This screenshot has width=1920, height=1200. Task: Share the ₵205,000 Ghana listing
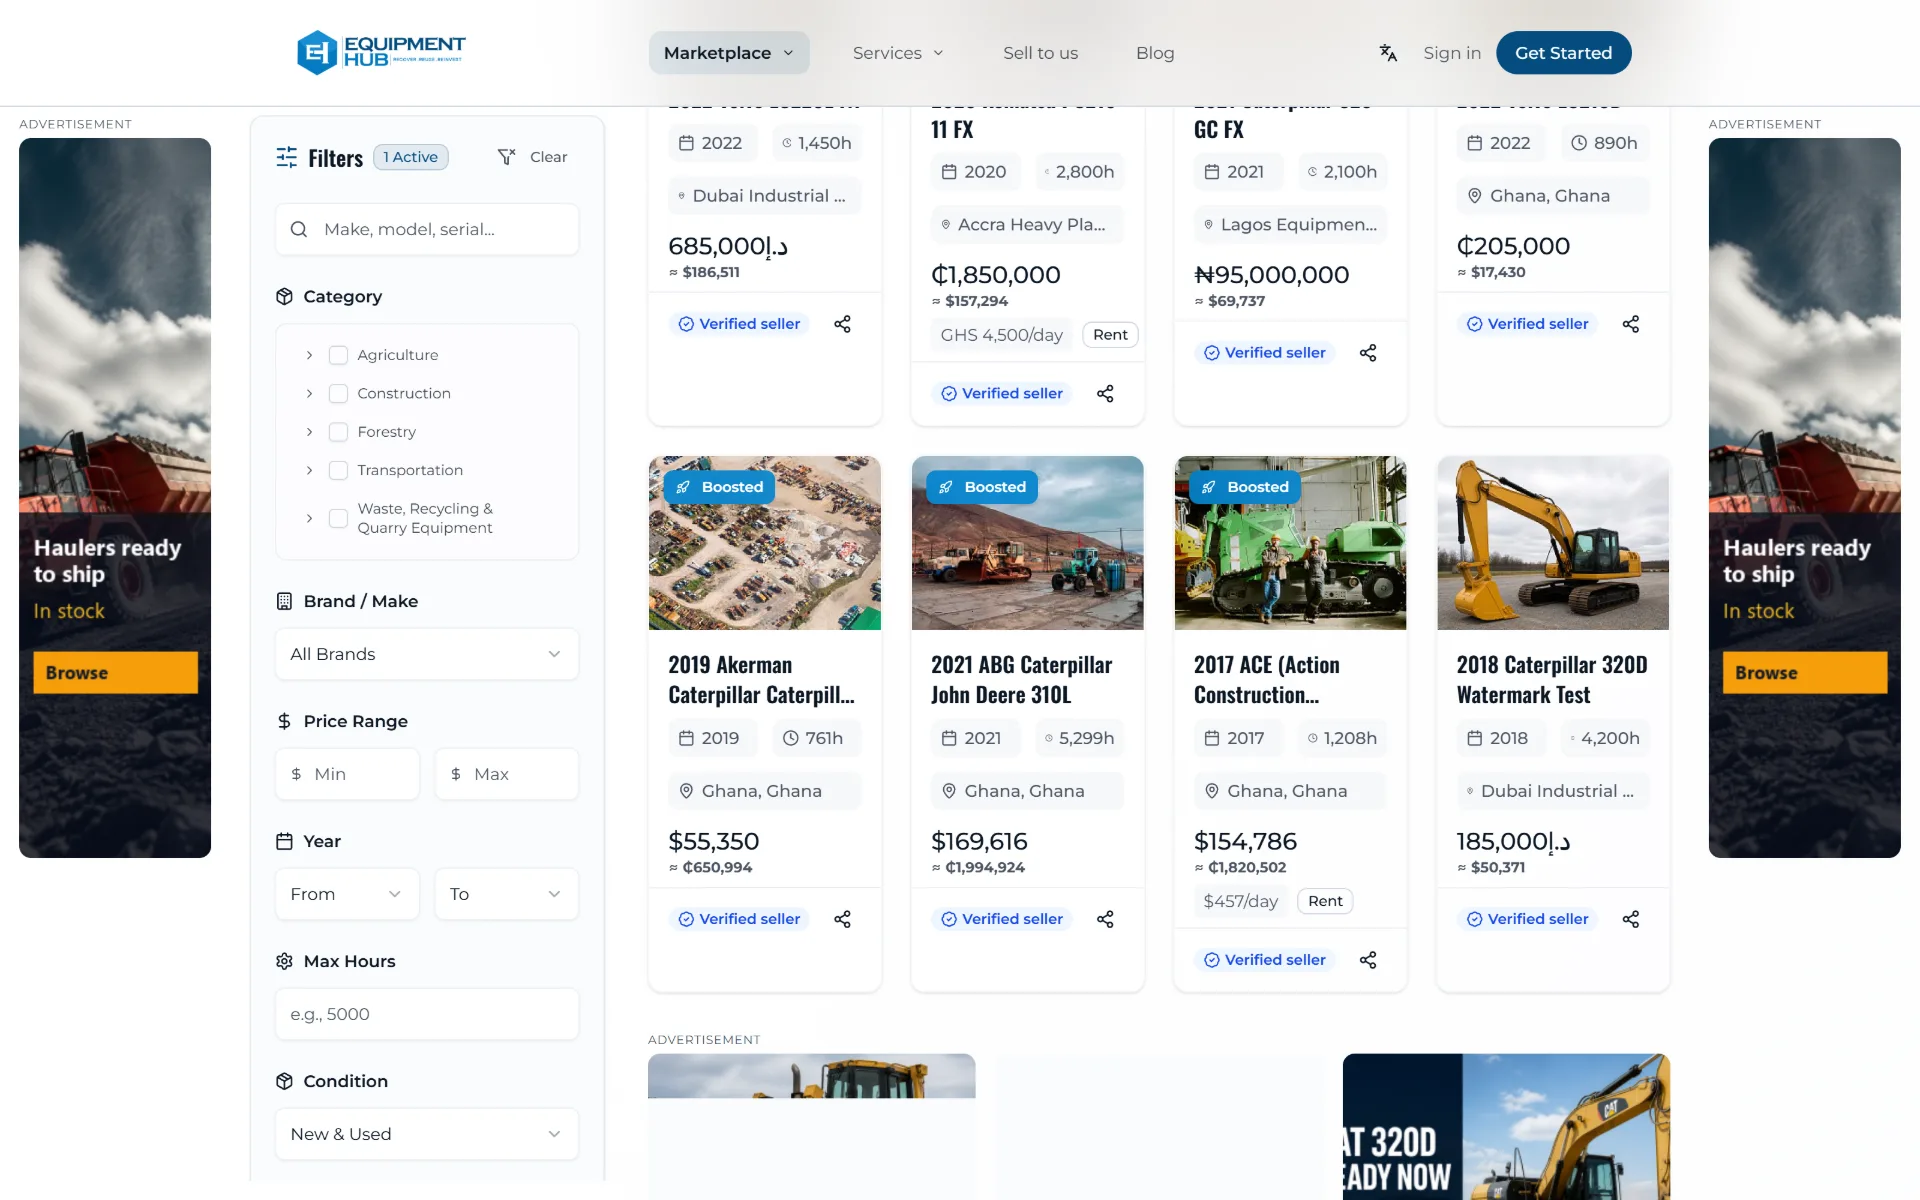[x=1631, y=324]
